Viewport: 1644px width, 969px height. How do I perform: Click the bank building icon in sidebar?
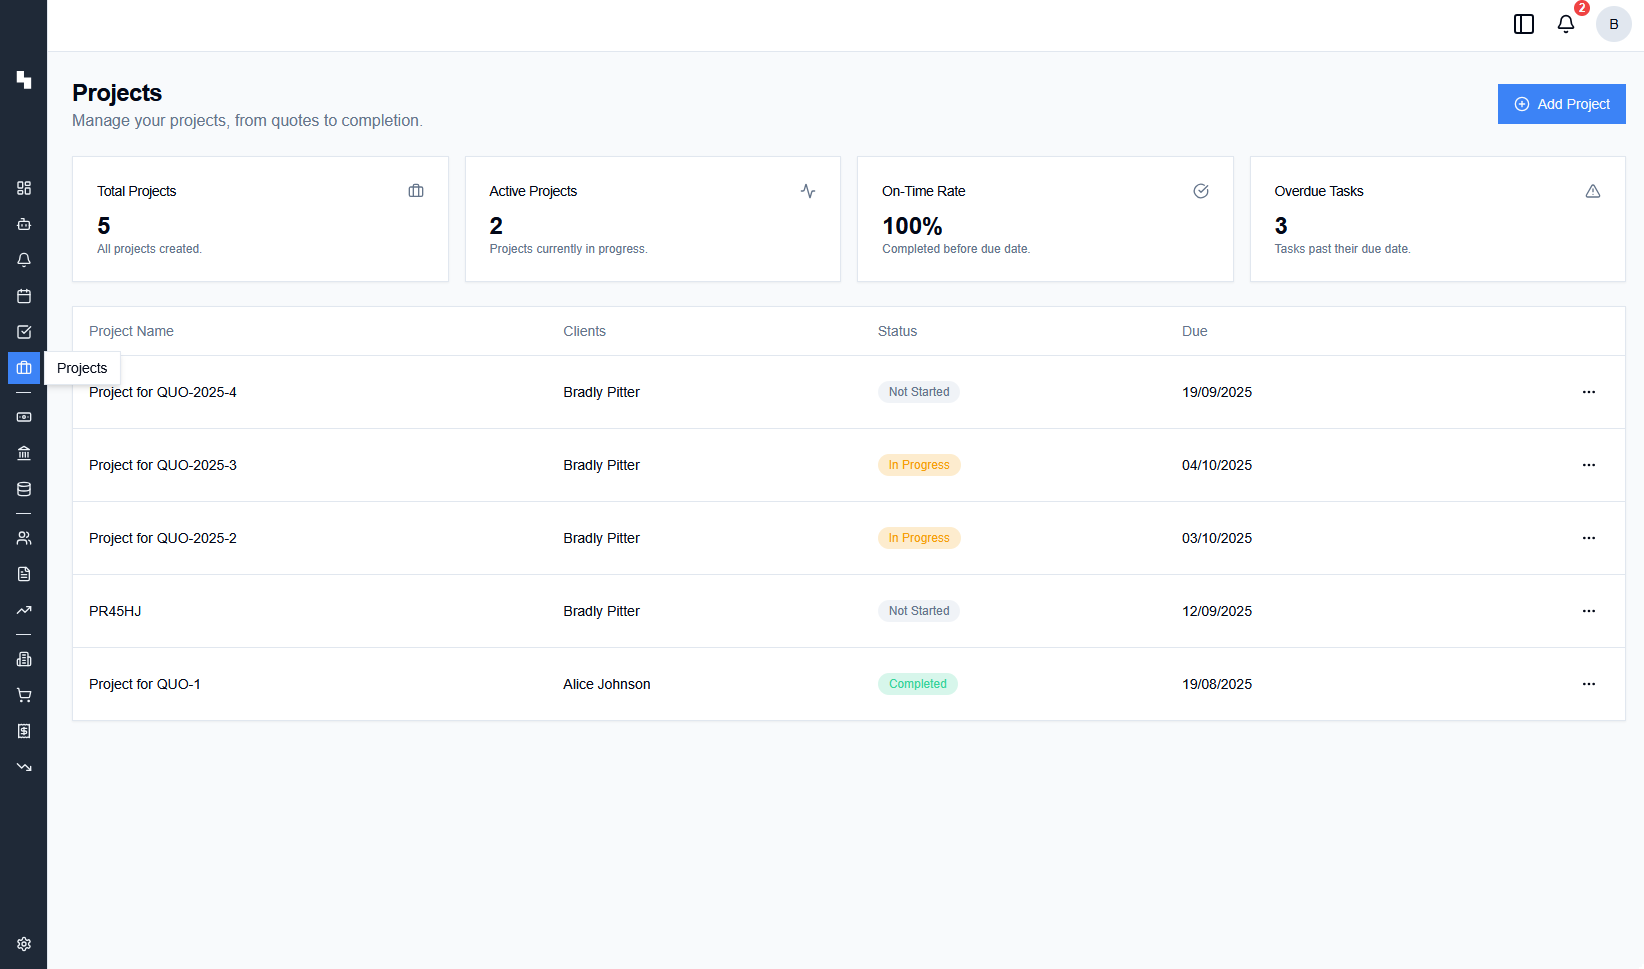tap(24, 453)
